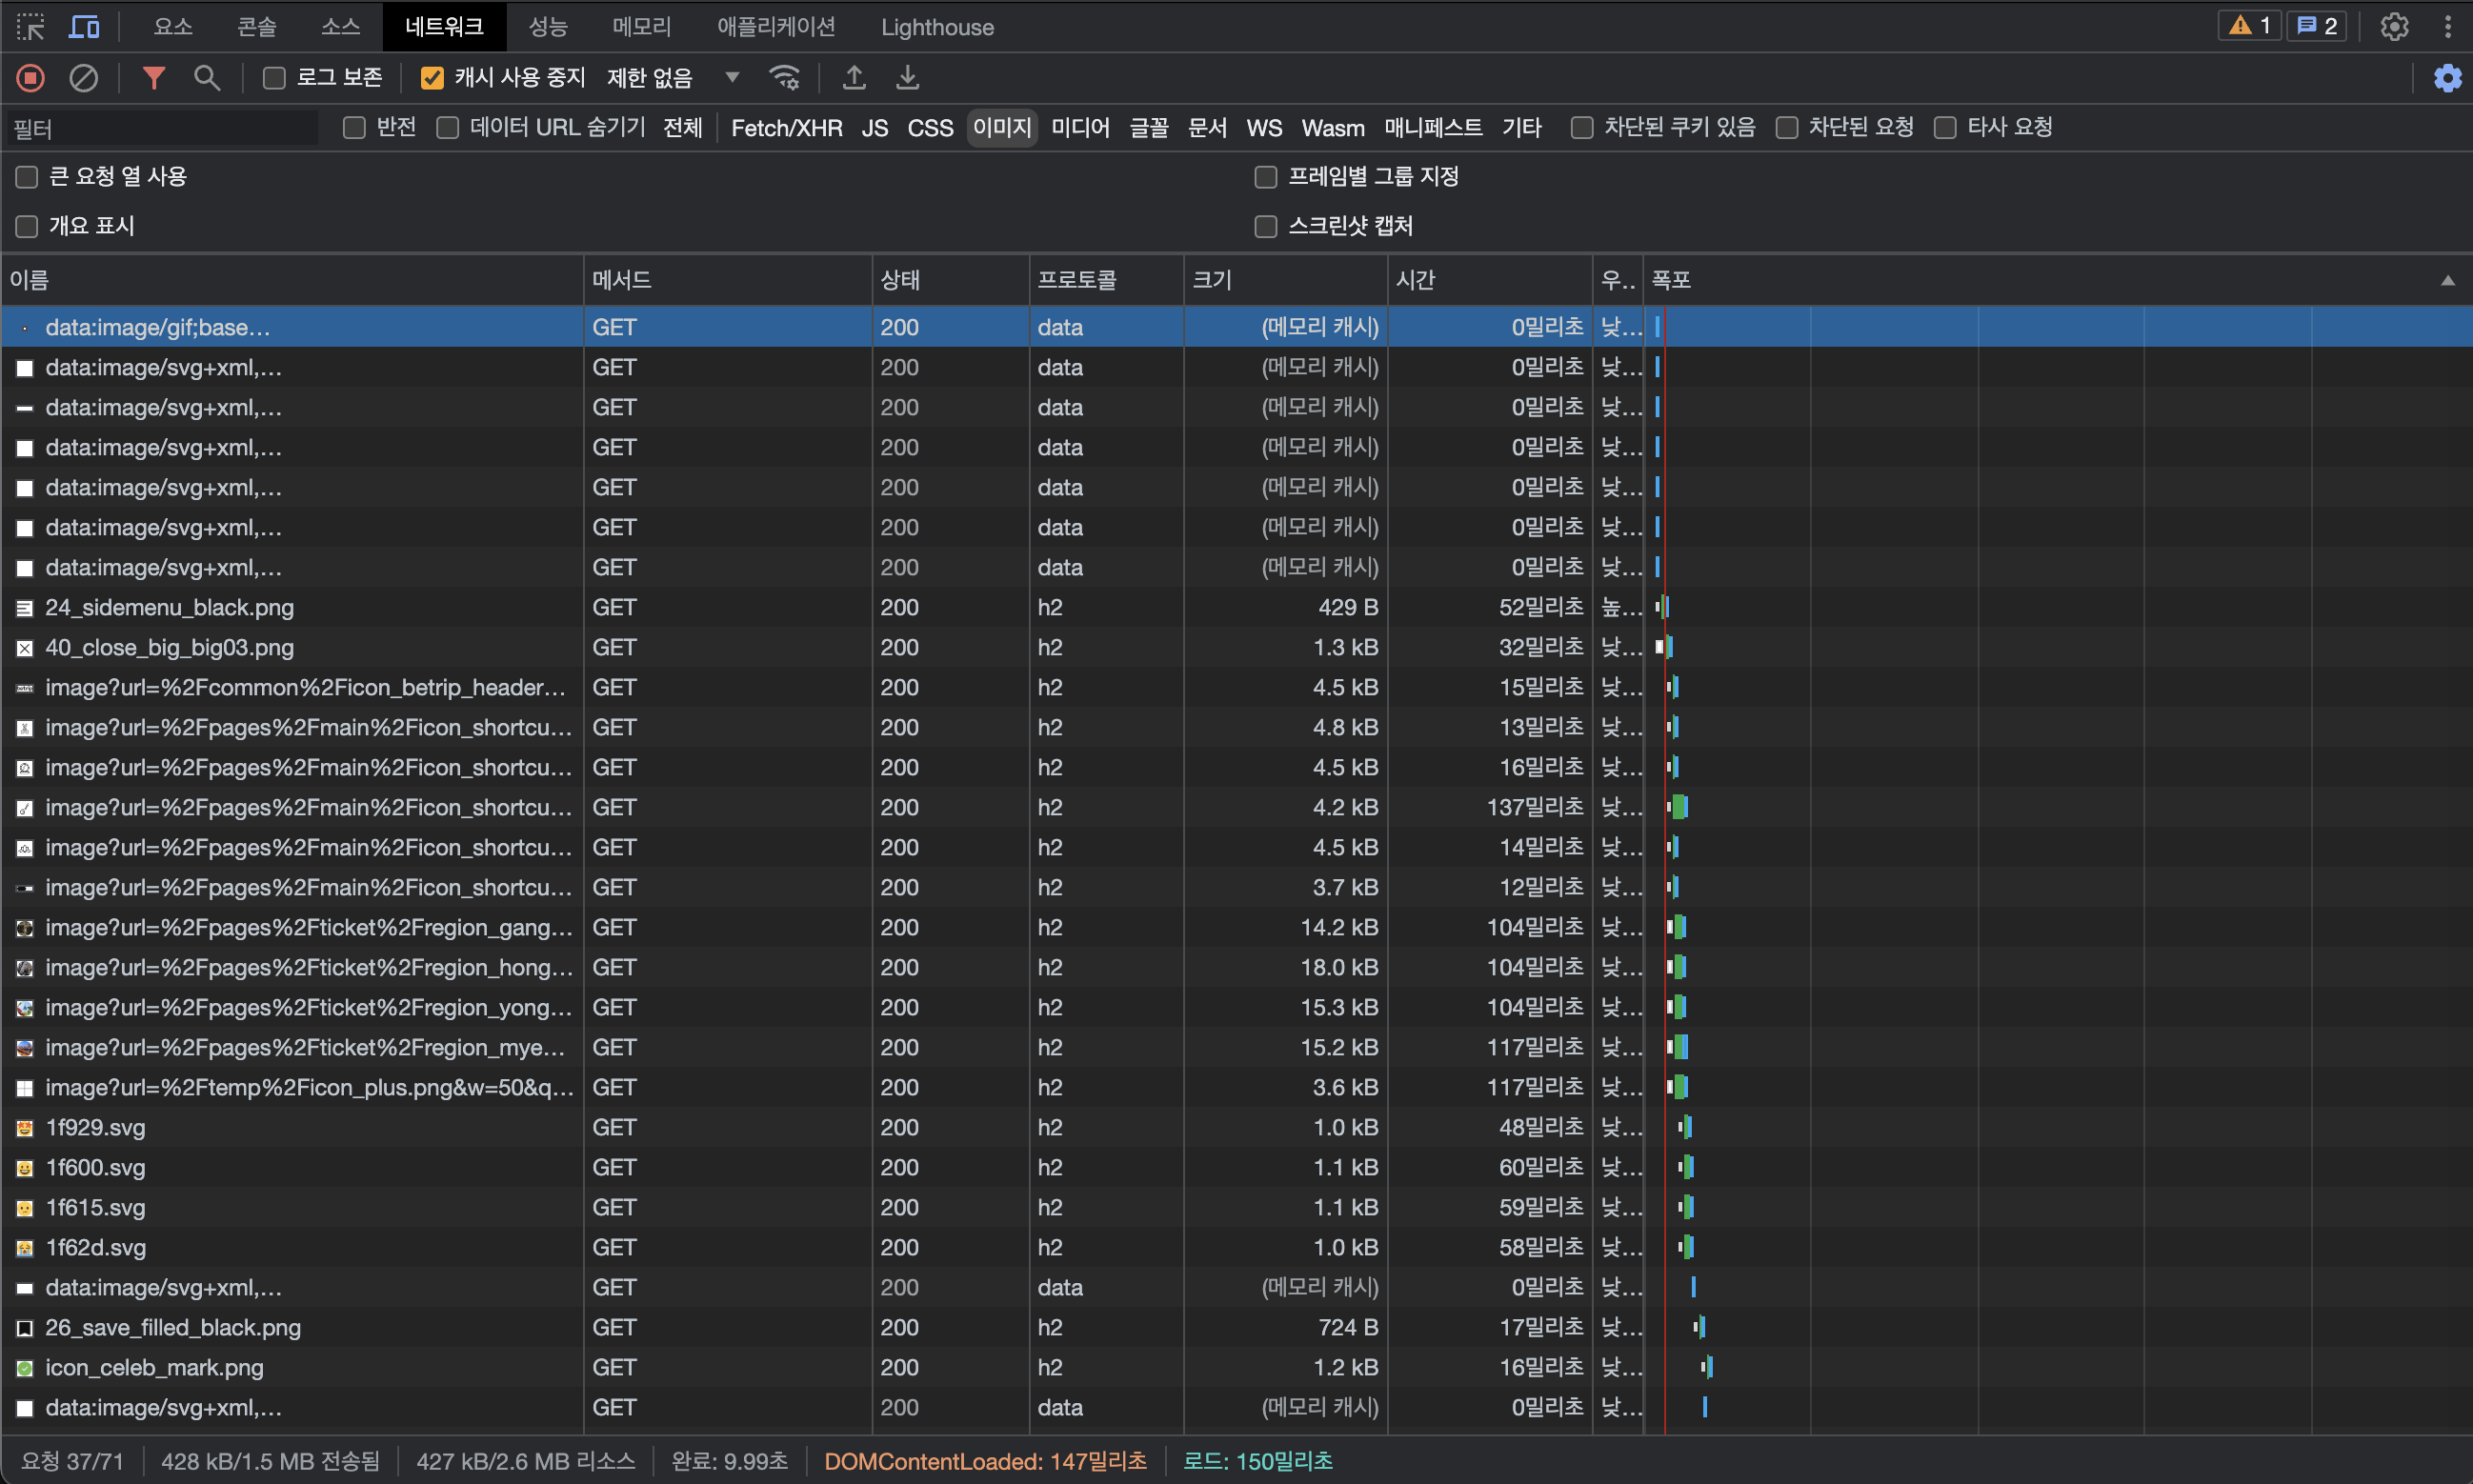Open the network conditions wifi icon

784,78
